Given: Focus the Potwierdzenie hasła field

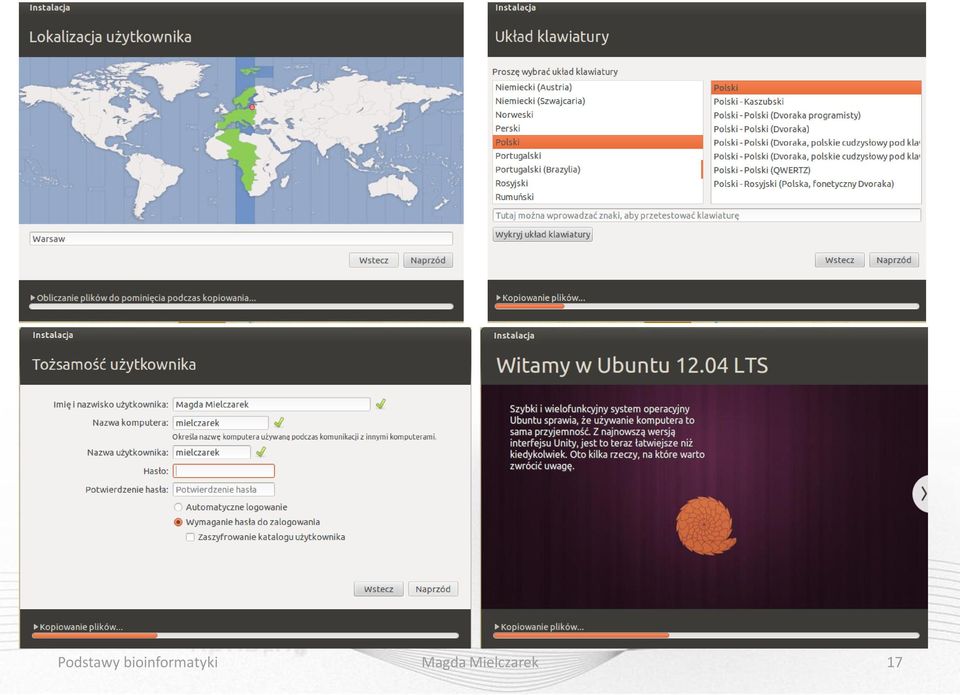Looking at the screenshot, I should point(223,489).
